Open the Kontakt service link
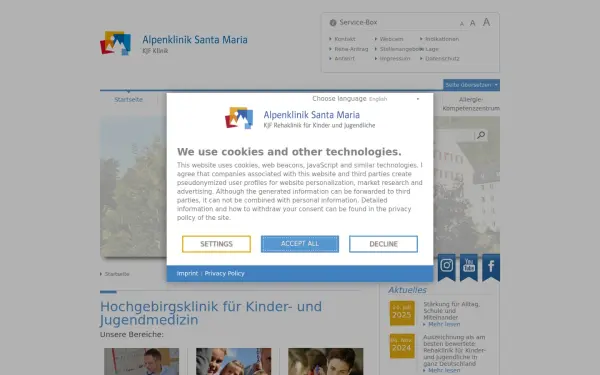The width and height of the screenshot is (600, 375). 345,39
